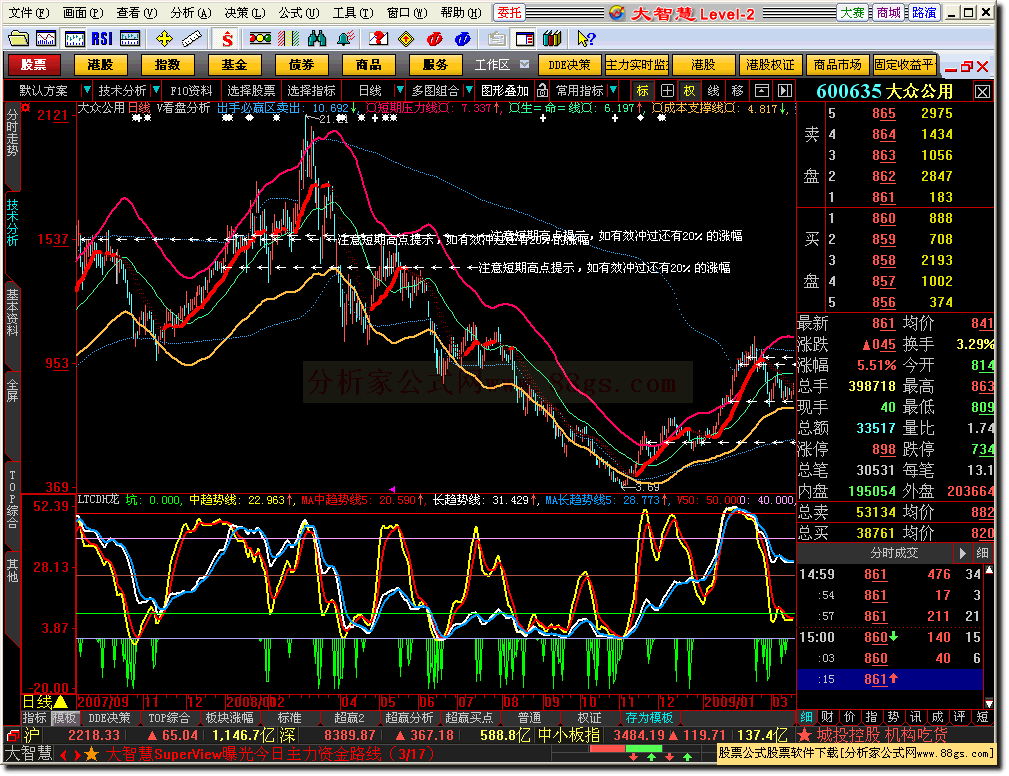This screenshot has height=776, width=1009.
Task: Click the help cursor question icon
Action: click(586, 39)
